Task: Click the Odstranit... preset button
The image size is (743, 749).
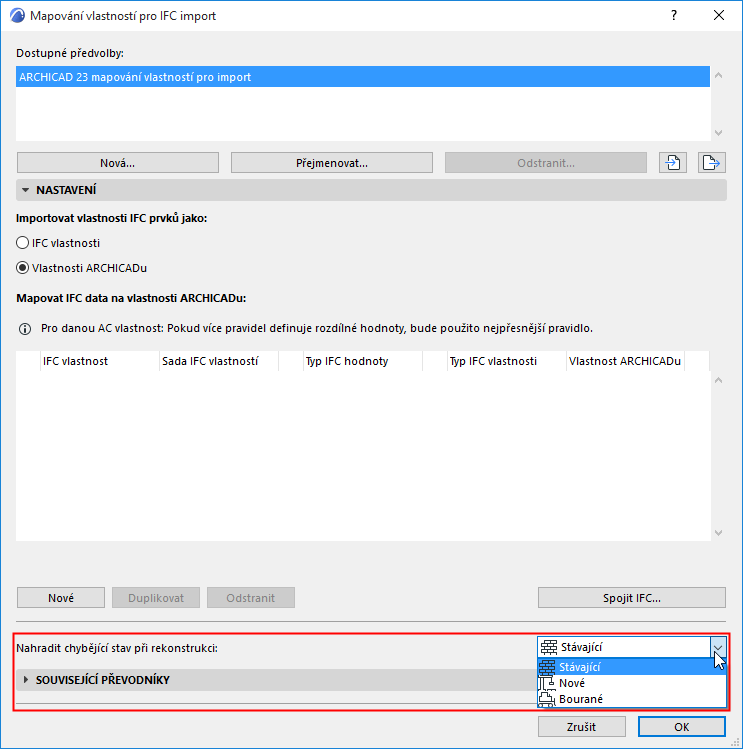Action: (x=546, y=163)
